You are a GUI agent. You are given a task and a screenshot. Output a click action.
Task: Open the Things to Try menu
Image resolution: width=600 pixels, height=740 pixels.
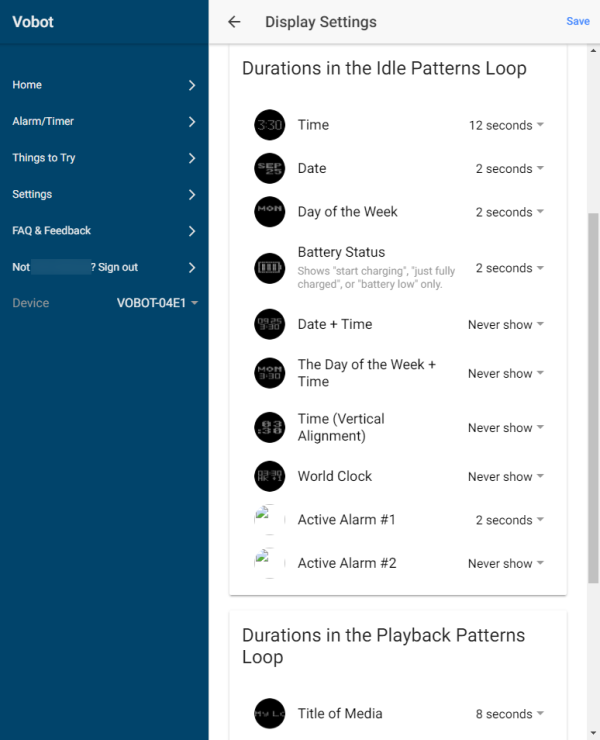click(x=104, y=158)
